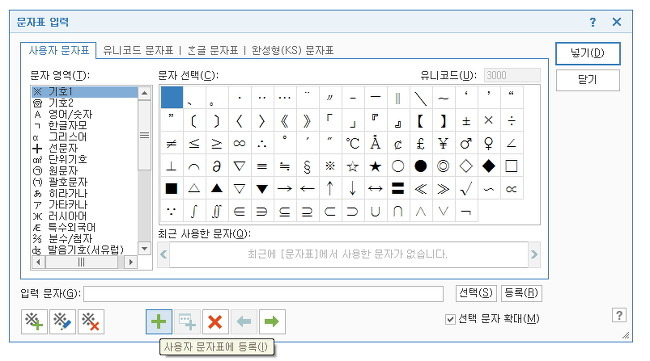This screenshot has width=650, height=361.
Task: Select the integral ∫ symbol
Action: click(x=194, y=211)
